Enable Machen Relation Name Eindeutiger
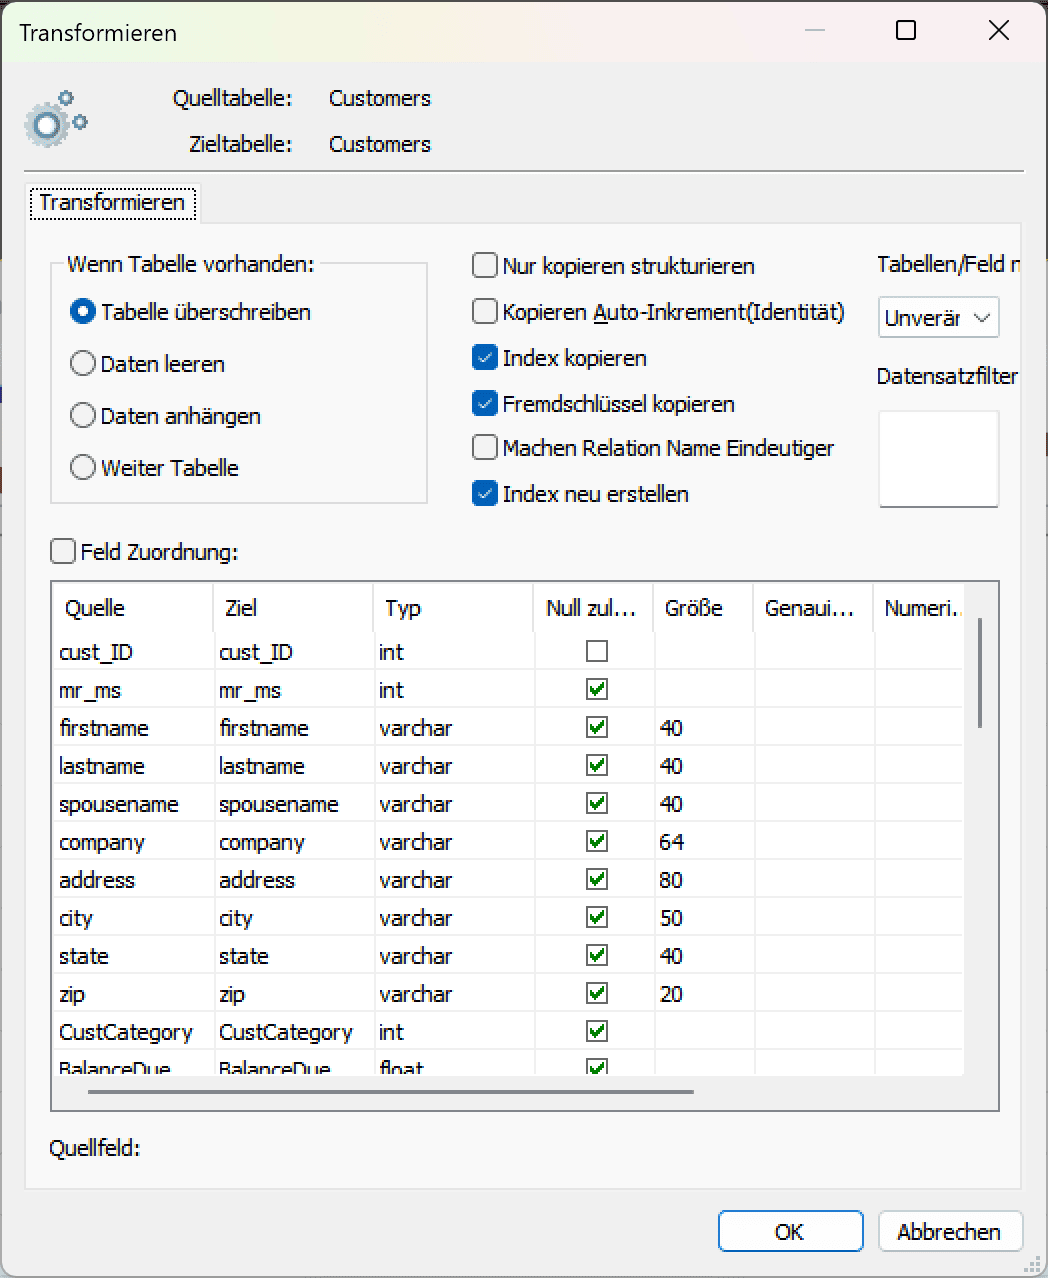1048x1278 pixels. pyautogui.click(x=485, y=448)
